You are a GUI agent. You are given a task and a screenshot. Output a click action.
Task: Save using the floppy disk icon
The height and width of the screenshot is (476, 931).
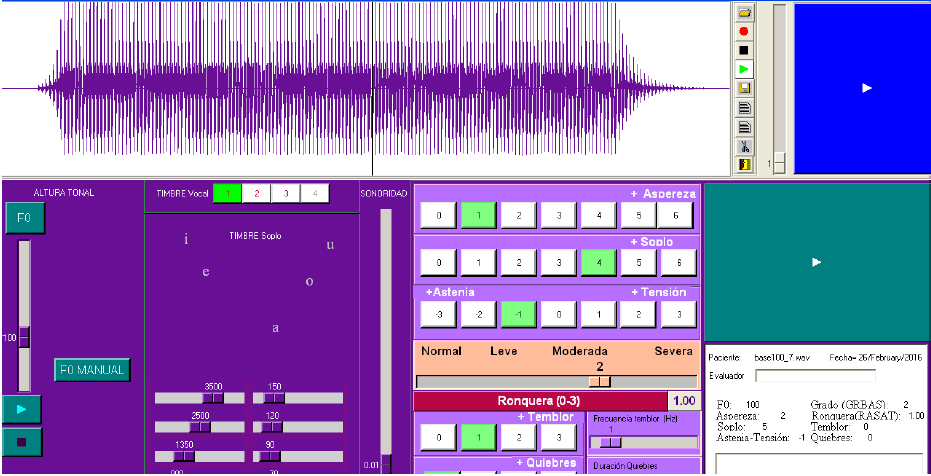[x=744, y=88]
